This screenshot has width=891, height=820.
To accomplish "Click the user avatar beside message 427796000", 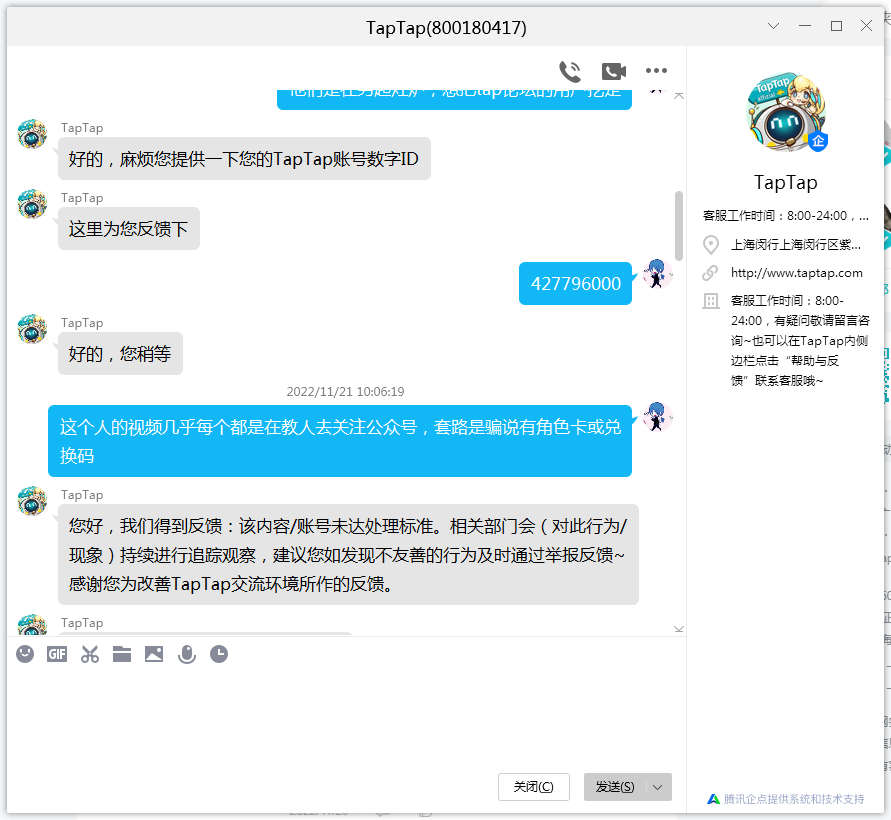I will pyautogui.click(x=657, y=273).
